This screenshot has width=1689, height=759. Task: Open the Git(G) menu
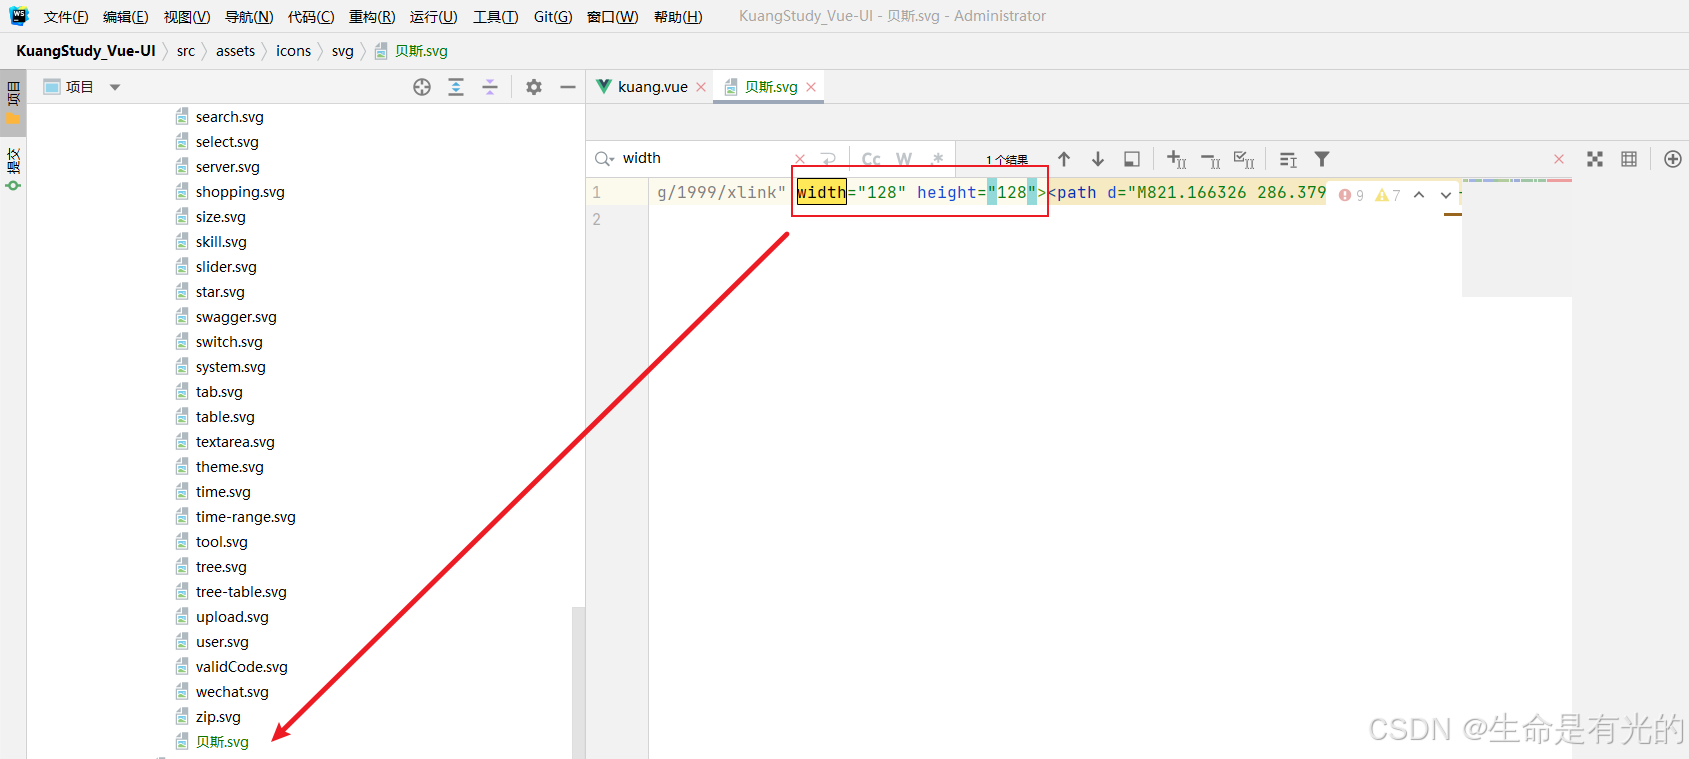click(553, 17)
